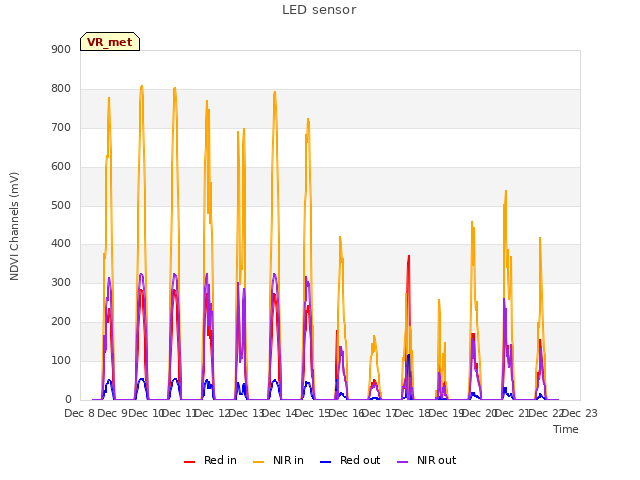640x480 pixels.
Task: Click the VR_met annotation label
Action: [x=110, y=42]
